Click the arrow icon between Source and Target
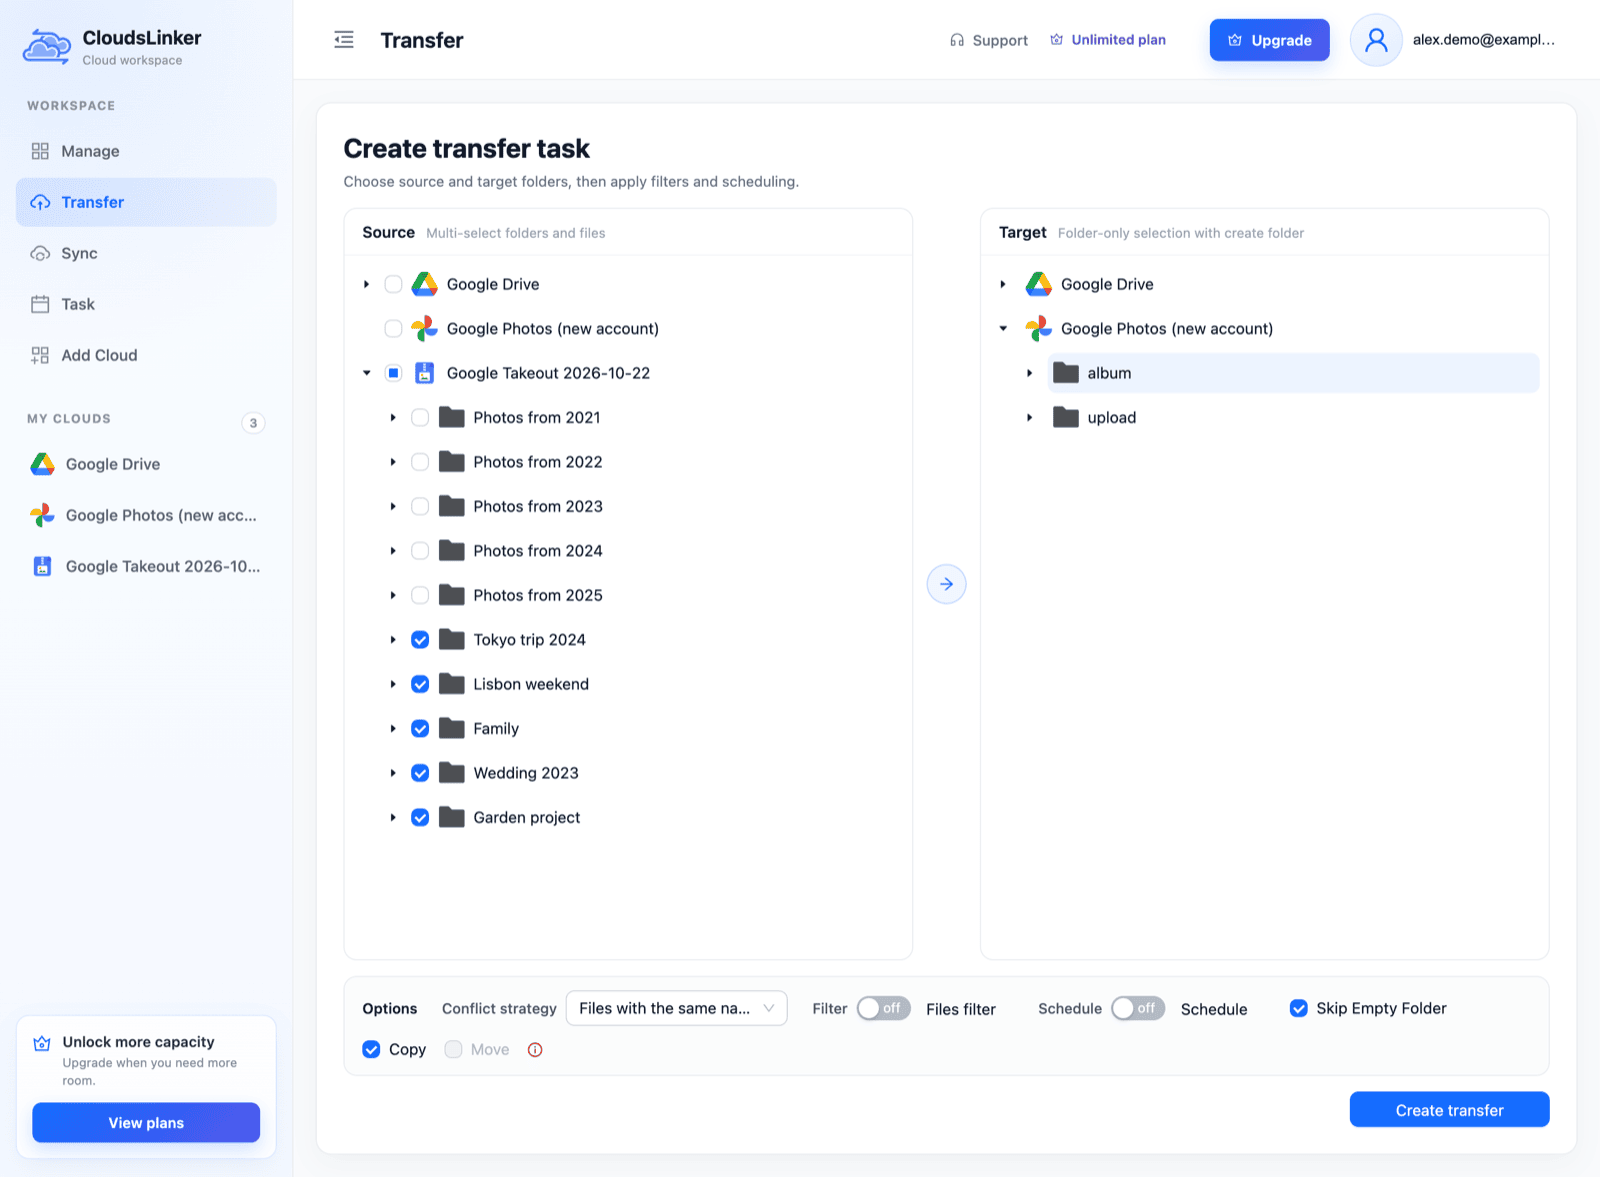The image size is (1600, 1177). tap(946, 584)
